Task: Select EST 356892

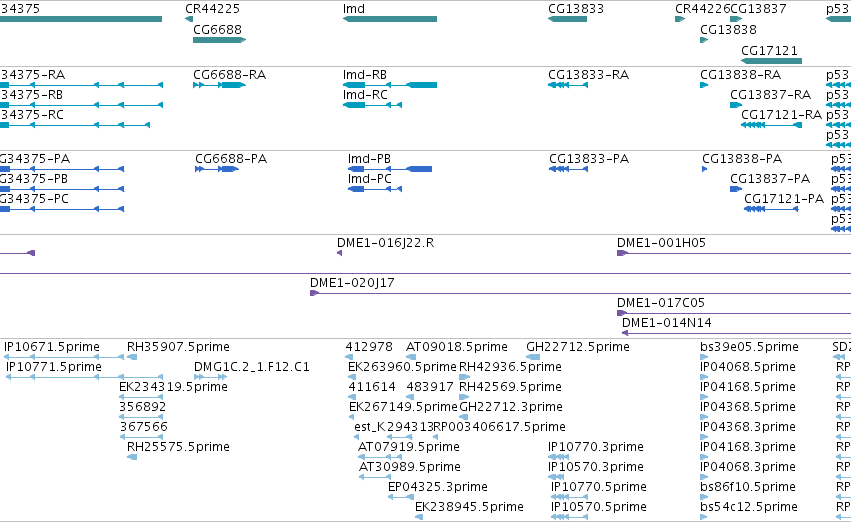Action: (141, 417)
